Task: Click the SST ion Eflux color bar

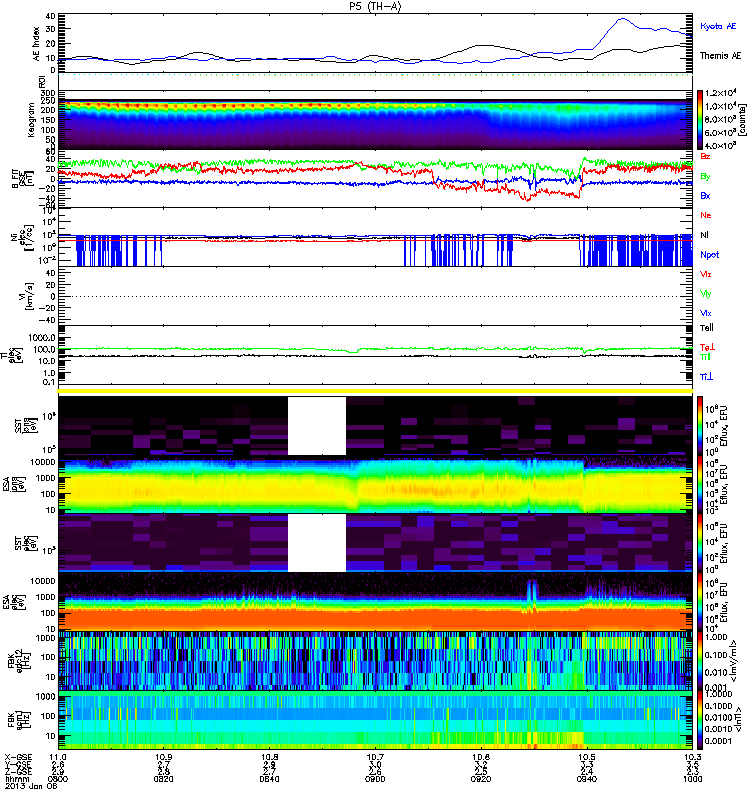Action: [700, 425]
